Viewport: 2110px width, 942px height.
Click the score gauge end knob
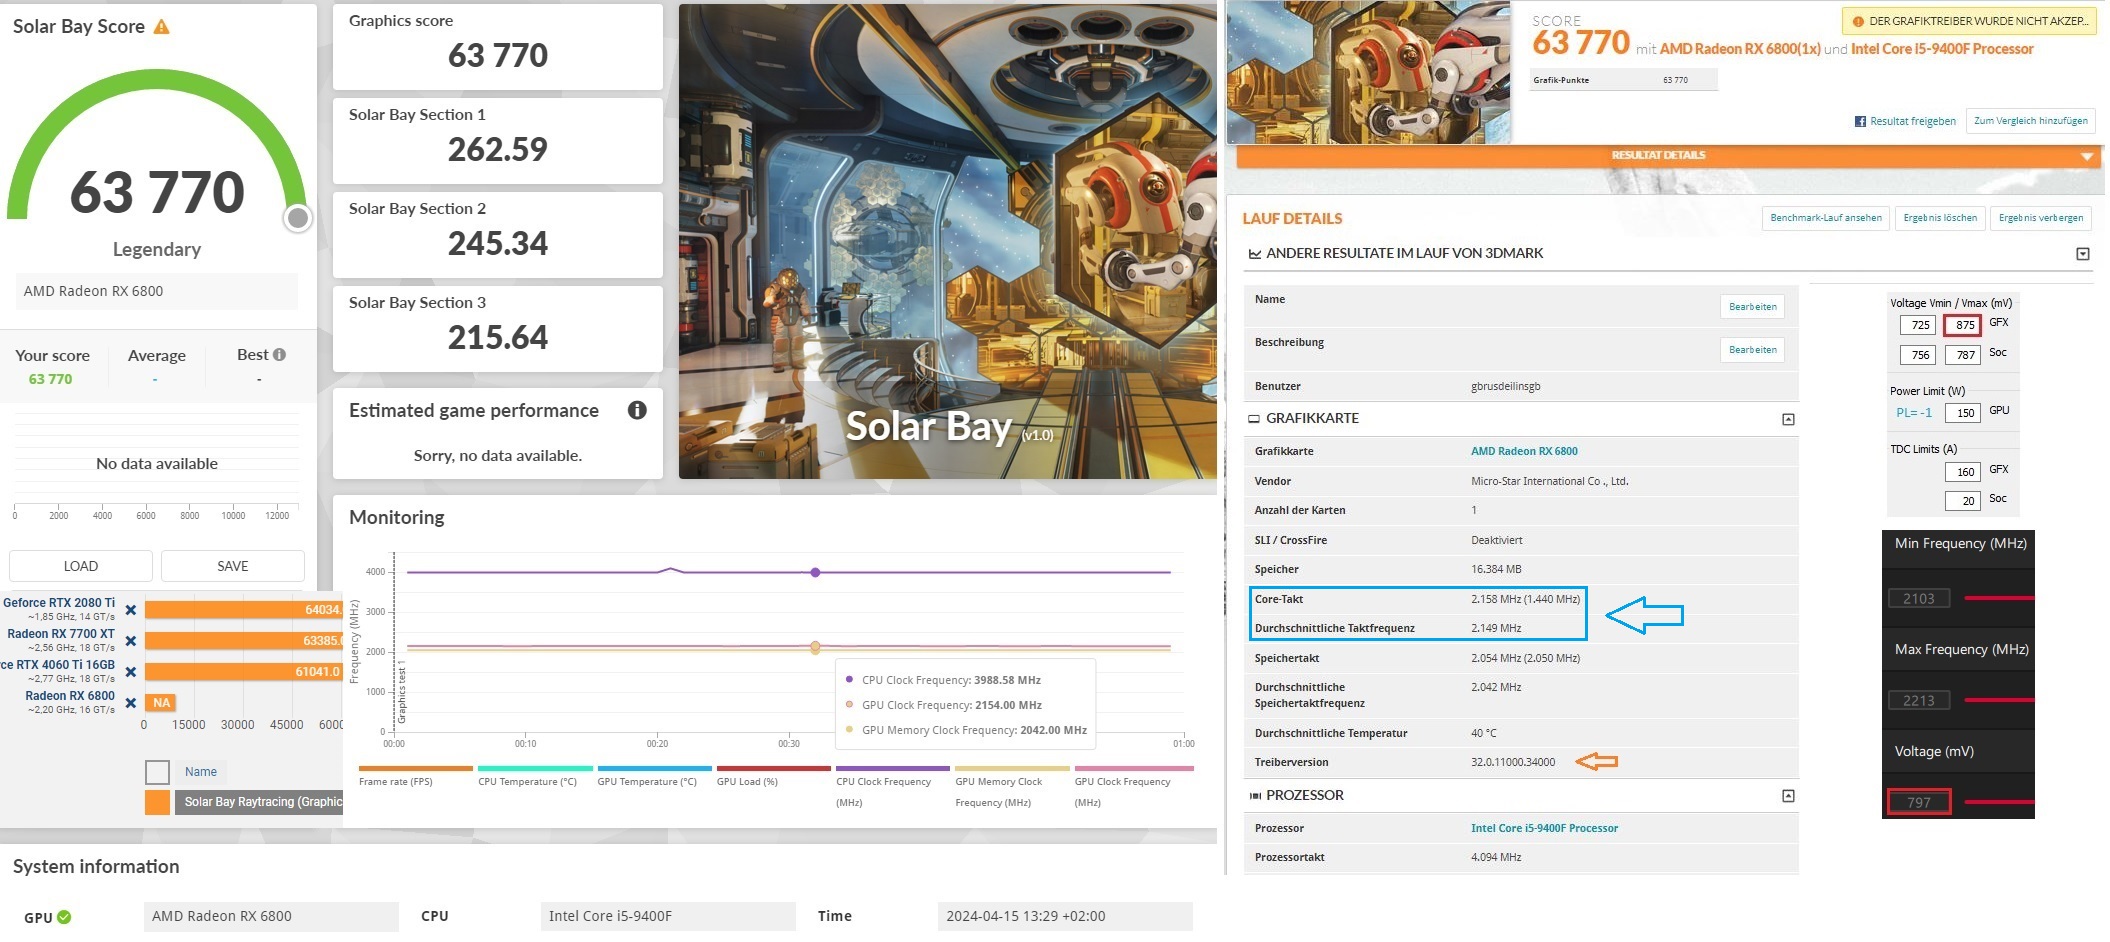tap(297, 218)
